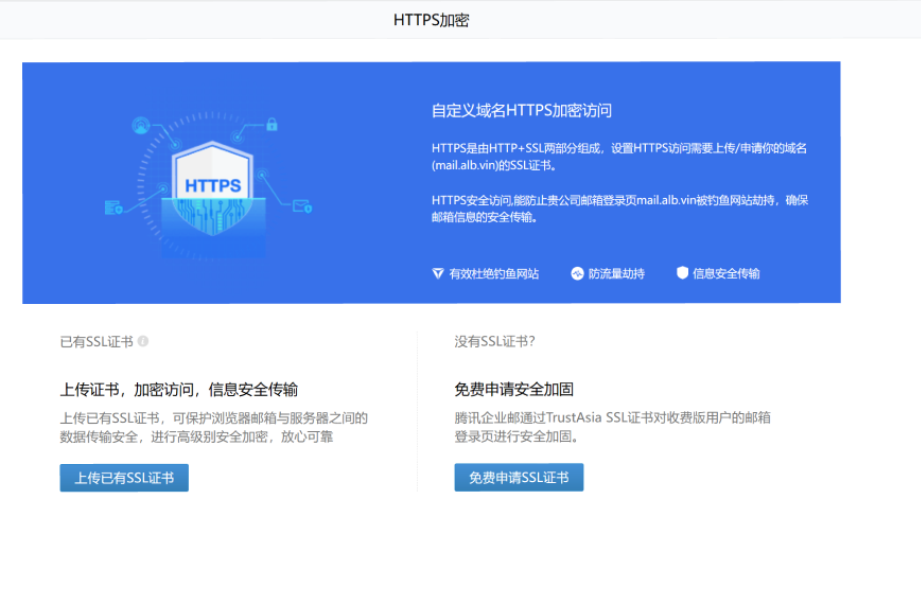Viewport: 921px width, 592px height.
Task: Click the TrustAsia SSL description paragraph
Action: (612, 427)
